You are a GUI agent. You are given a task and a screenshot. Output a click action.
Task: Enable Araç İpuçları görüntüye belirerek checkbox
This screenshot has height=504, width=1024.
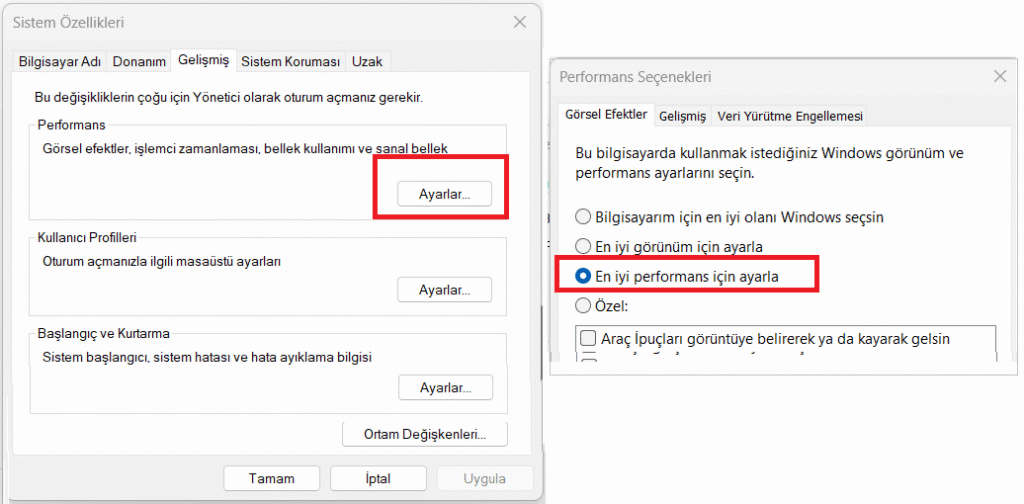point(588,339)
